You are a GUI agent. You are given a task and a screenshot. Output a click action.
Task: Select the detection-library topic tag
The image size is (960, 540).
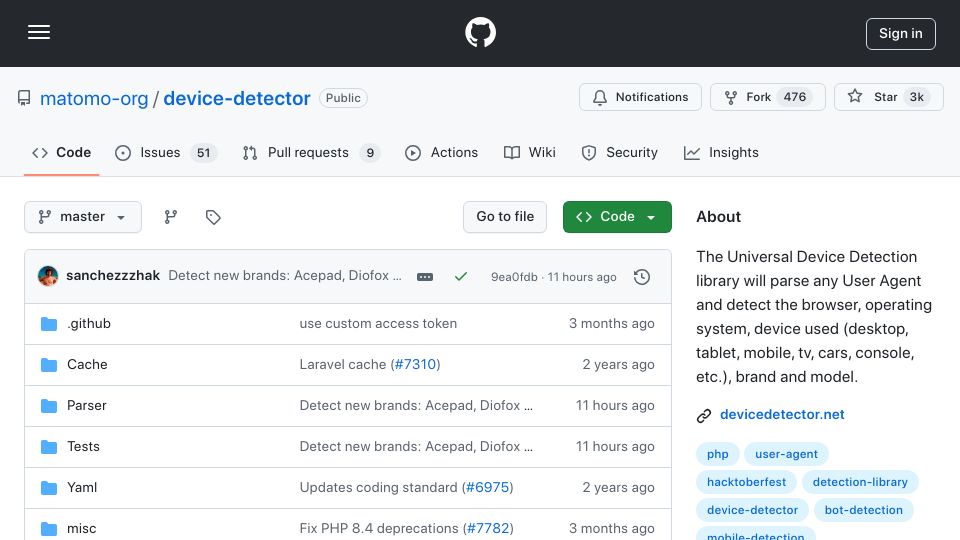pyautogui.click(x=860, y=482)
